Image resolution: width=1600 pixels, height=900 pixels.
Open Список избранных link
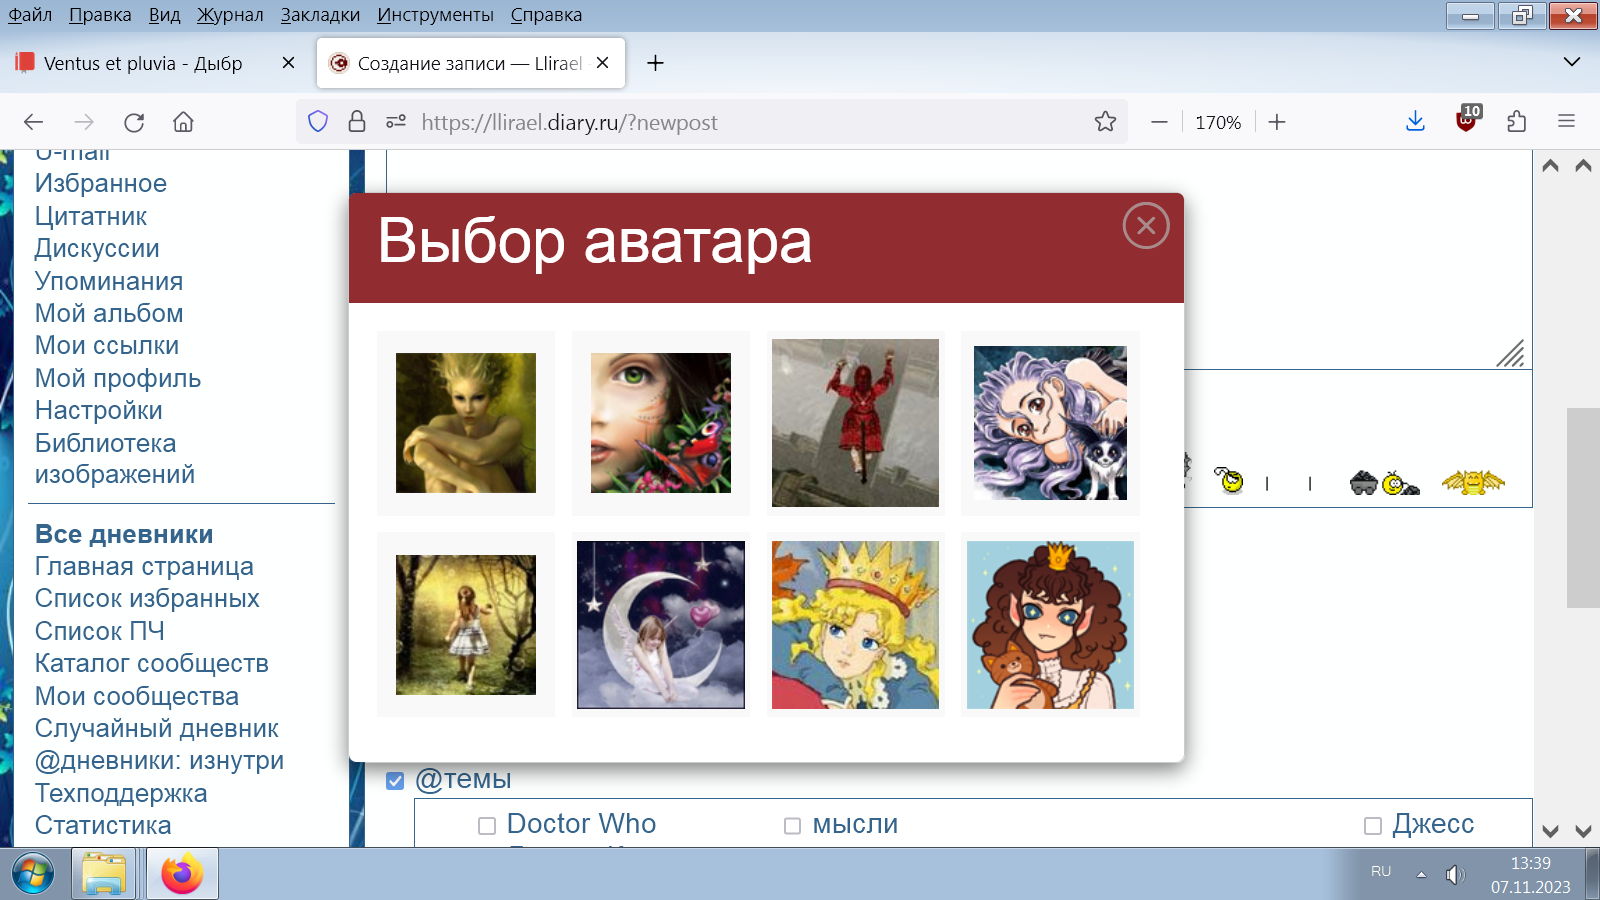pos(147,598)
